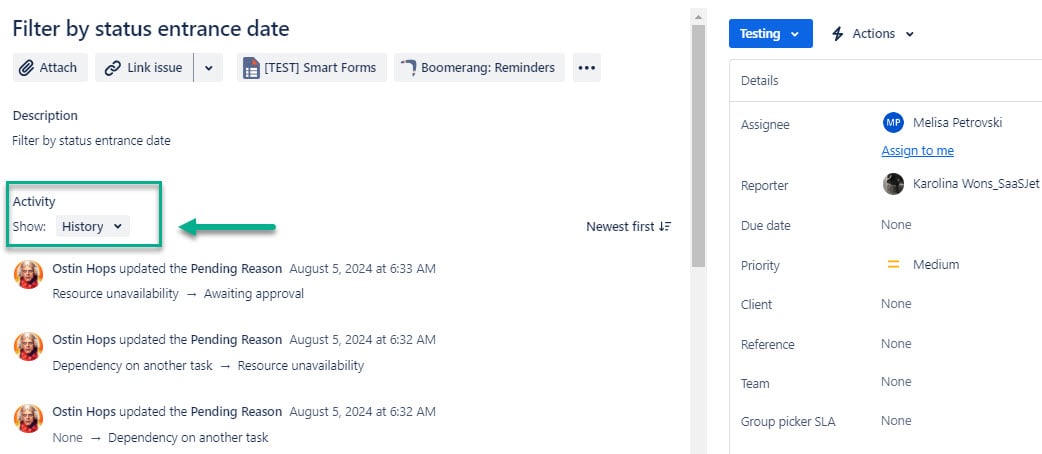
Task: Expand the Actions lightning menu
Action: 873,33
